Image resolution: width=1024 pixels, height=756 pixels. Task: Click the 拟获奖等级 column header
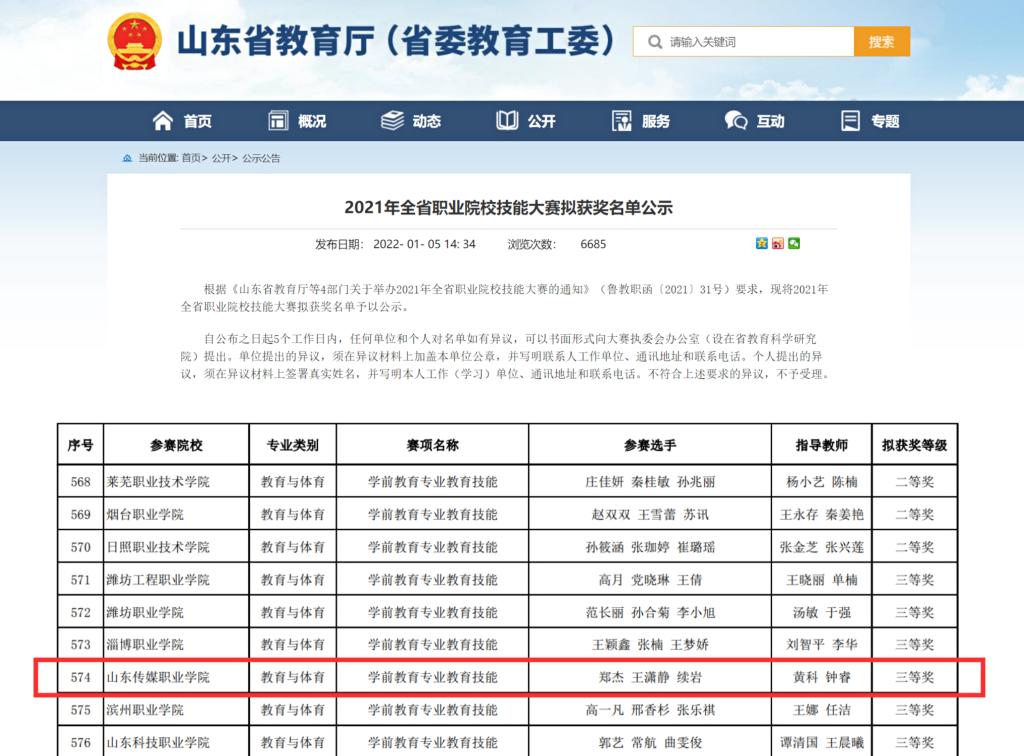[x=914, y=445]
